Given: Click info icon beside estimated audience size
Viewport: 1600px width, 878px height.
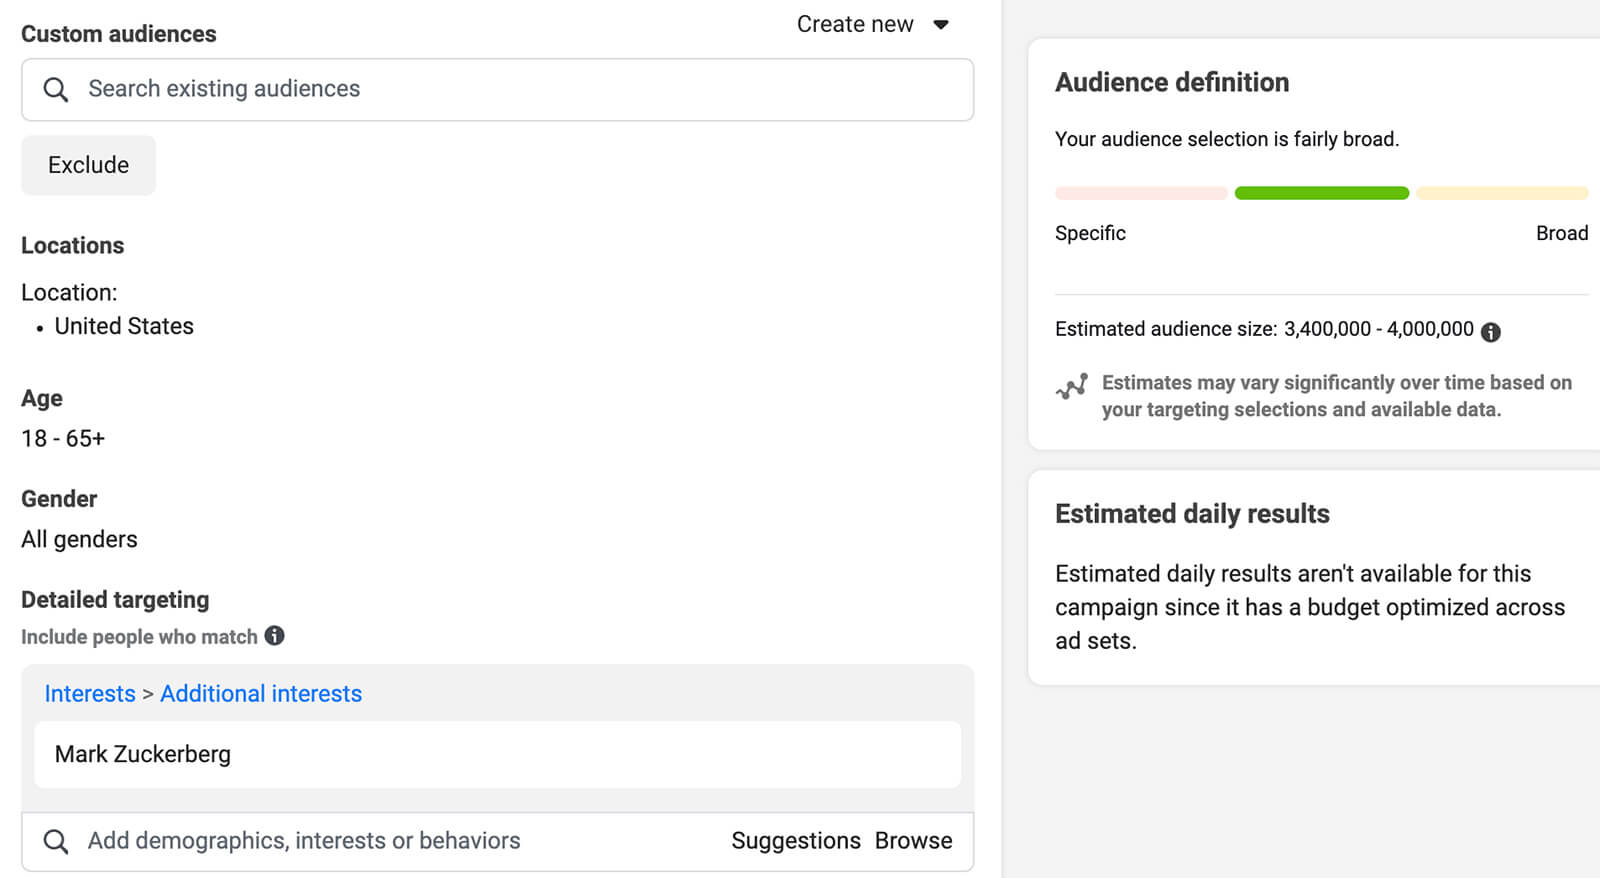Looking at the screenshot, I should click(x=1490, y=332).
